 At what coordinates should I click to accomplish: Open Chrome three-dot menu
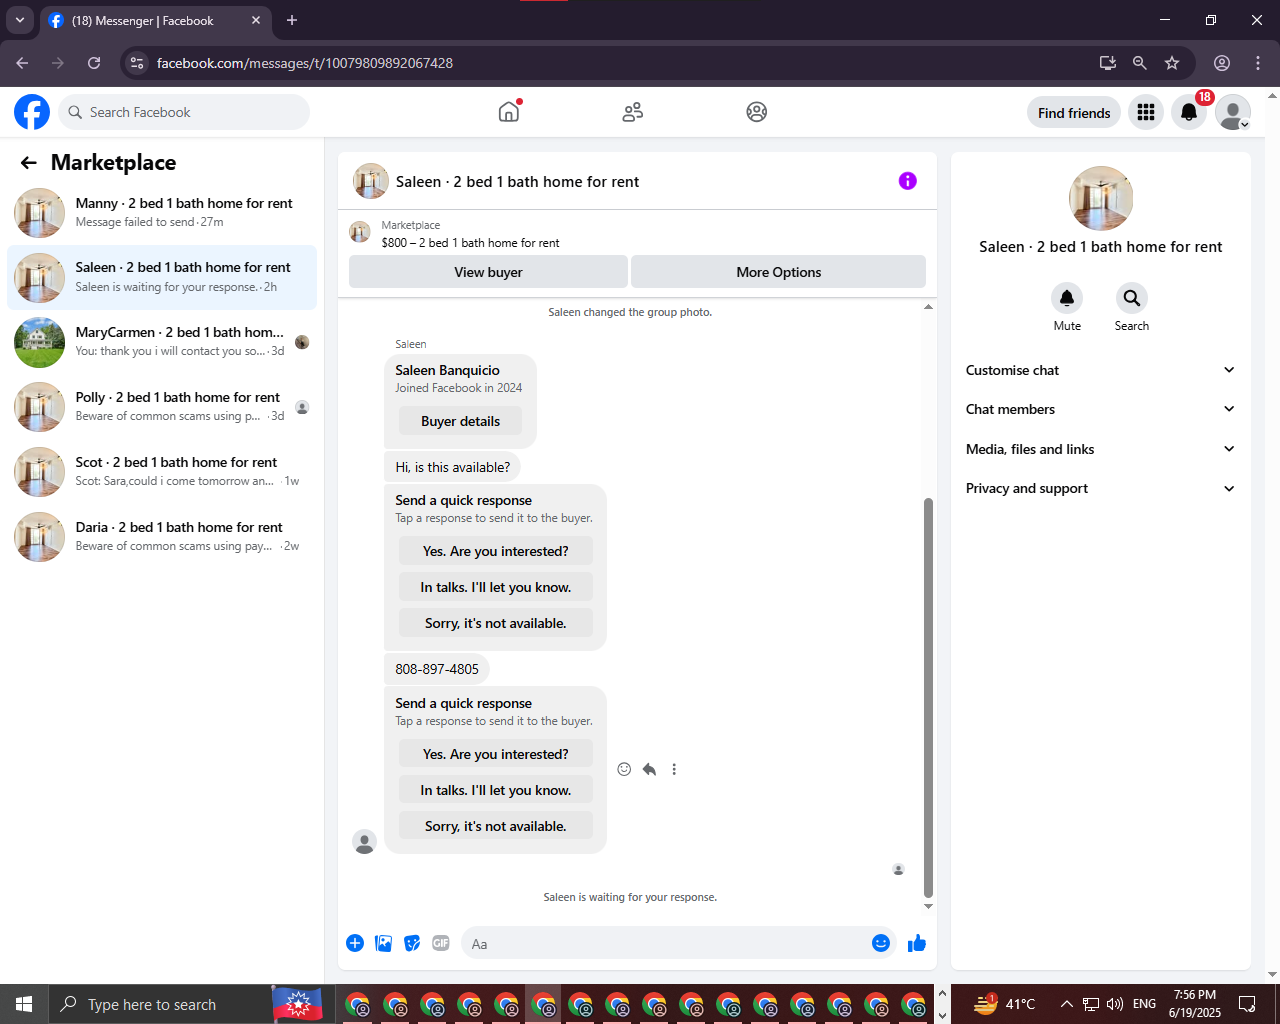pyautogui.click(x=1258, y=63)
